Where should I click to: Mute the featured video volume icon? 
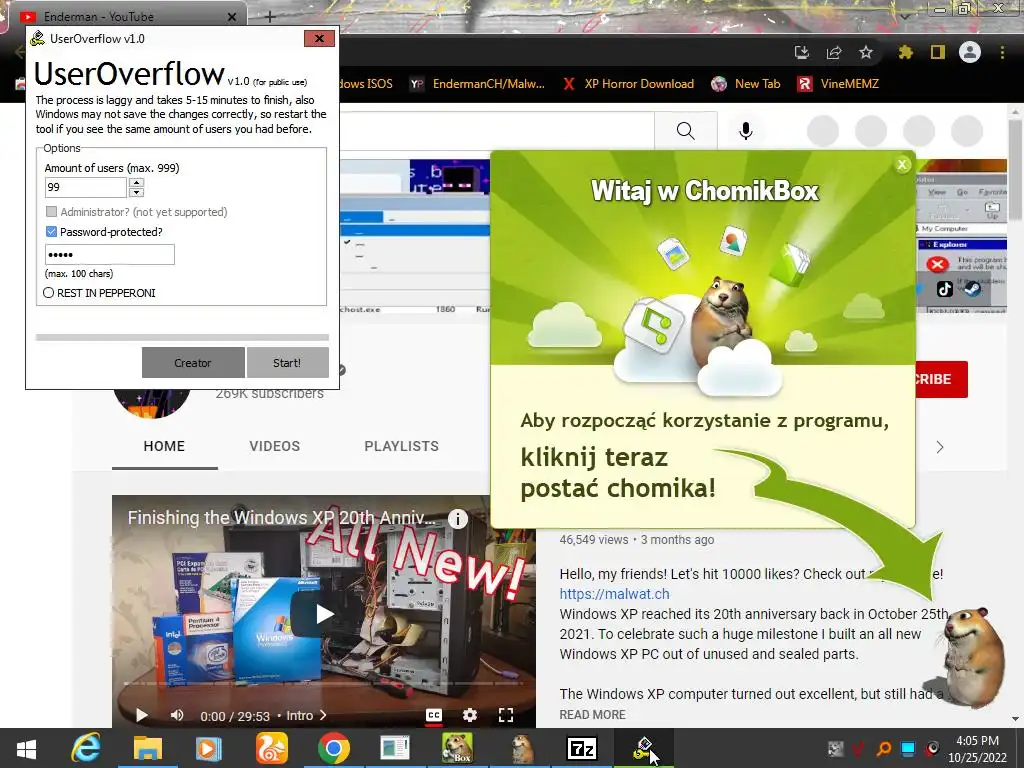click(176, 715)
